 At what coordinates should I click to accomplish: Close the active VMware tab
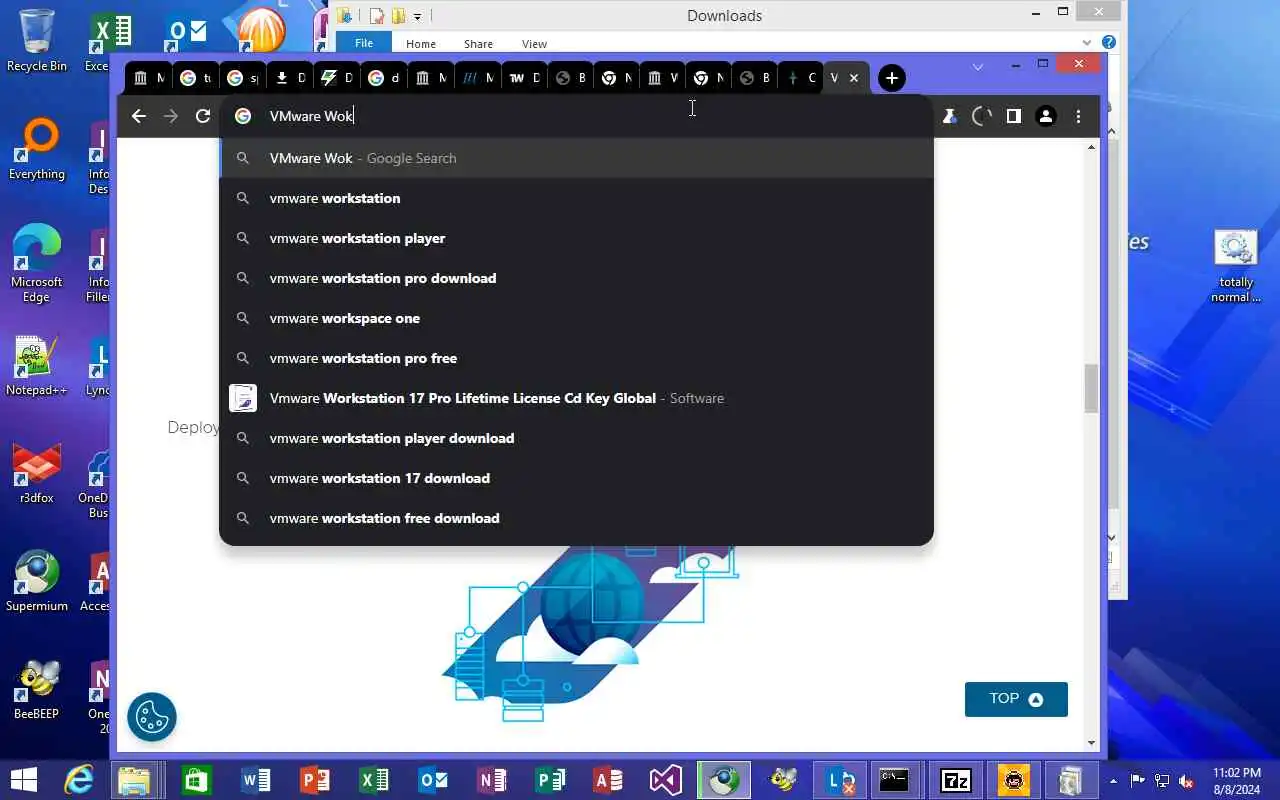pos(854,78)
